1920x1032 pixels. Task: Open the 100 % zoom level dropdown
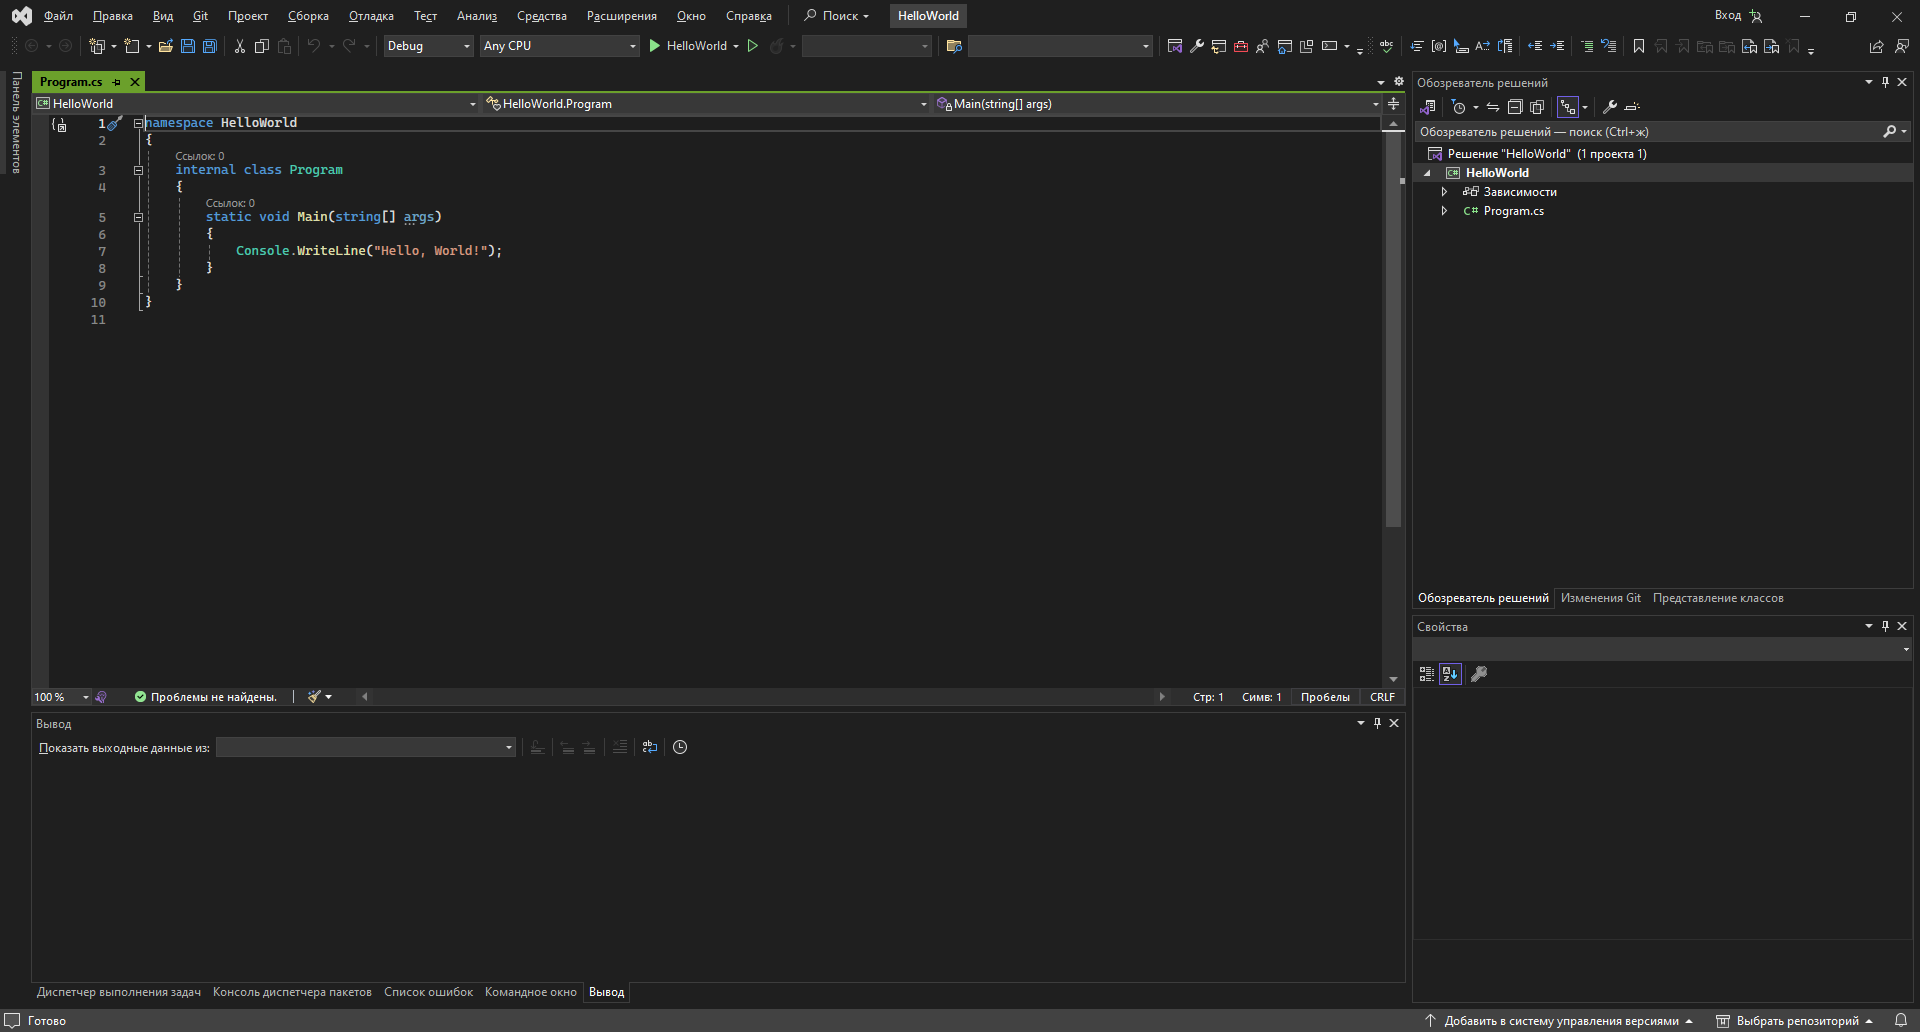click(62, 697)
